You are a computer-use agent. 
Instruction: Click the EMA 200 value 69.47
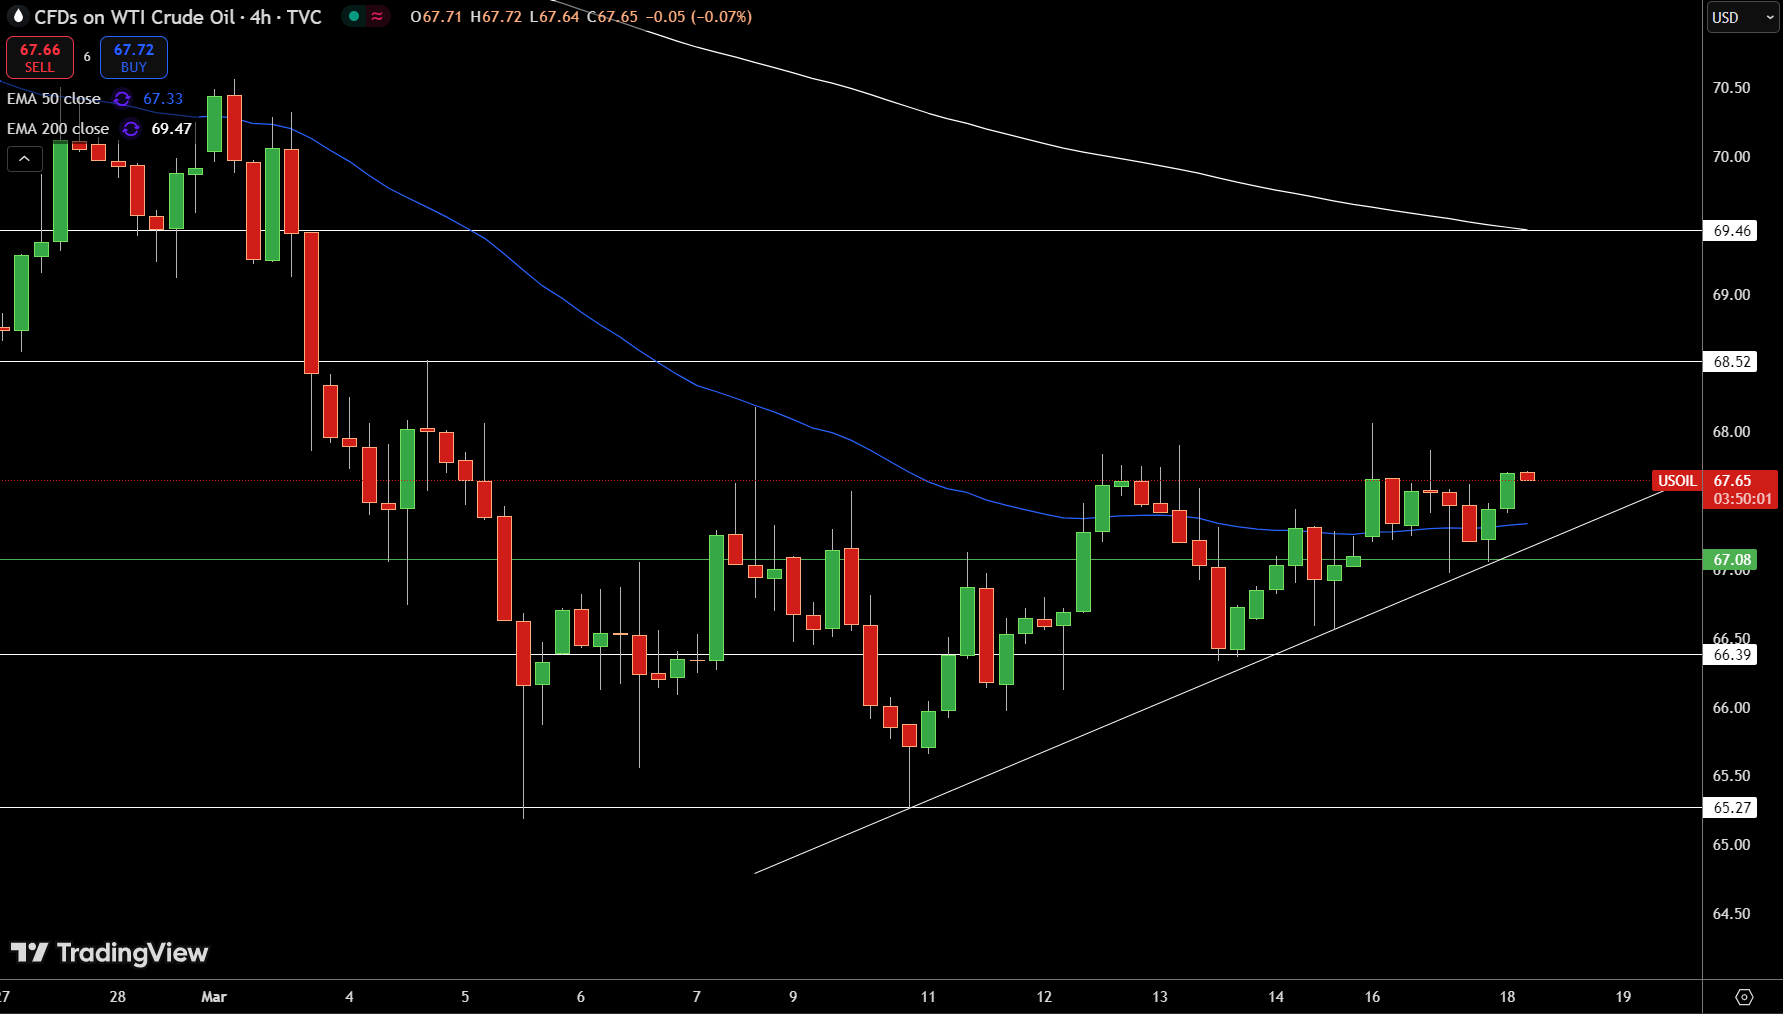172,129
